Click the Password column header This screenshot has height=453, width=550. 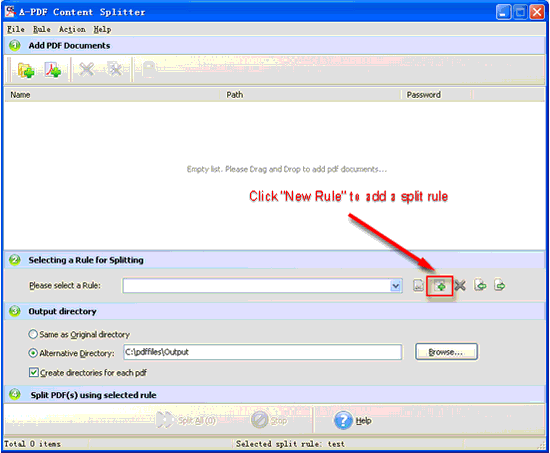(437, 95)
